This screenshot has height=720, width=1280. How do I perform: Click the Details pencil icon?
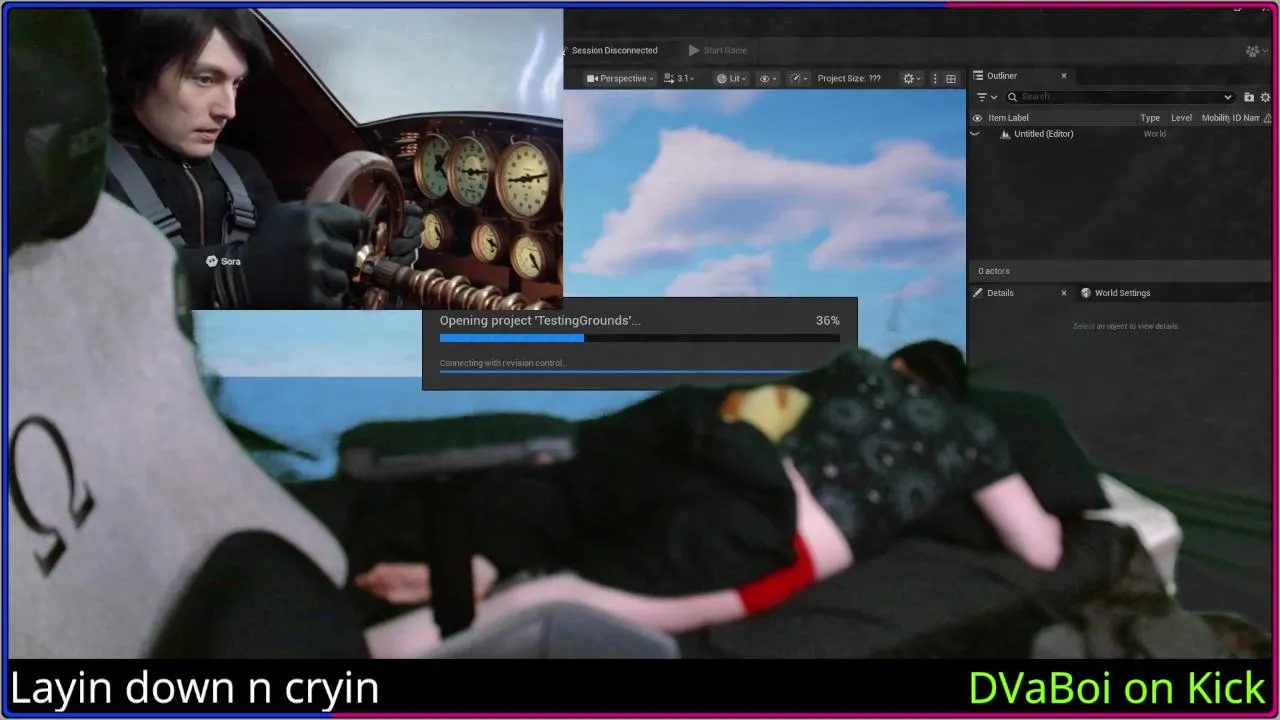(x=978, y=293)
